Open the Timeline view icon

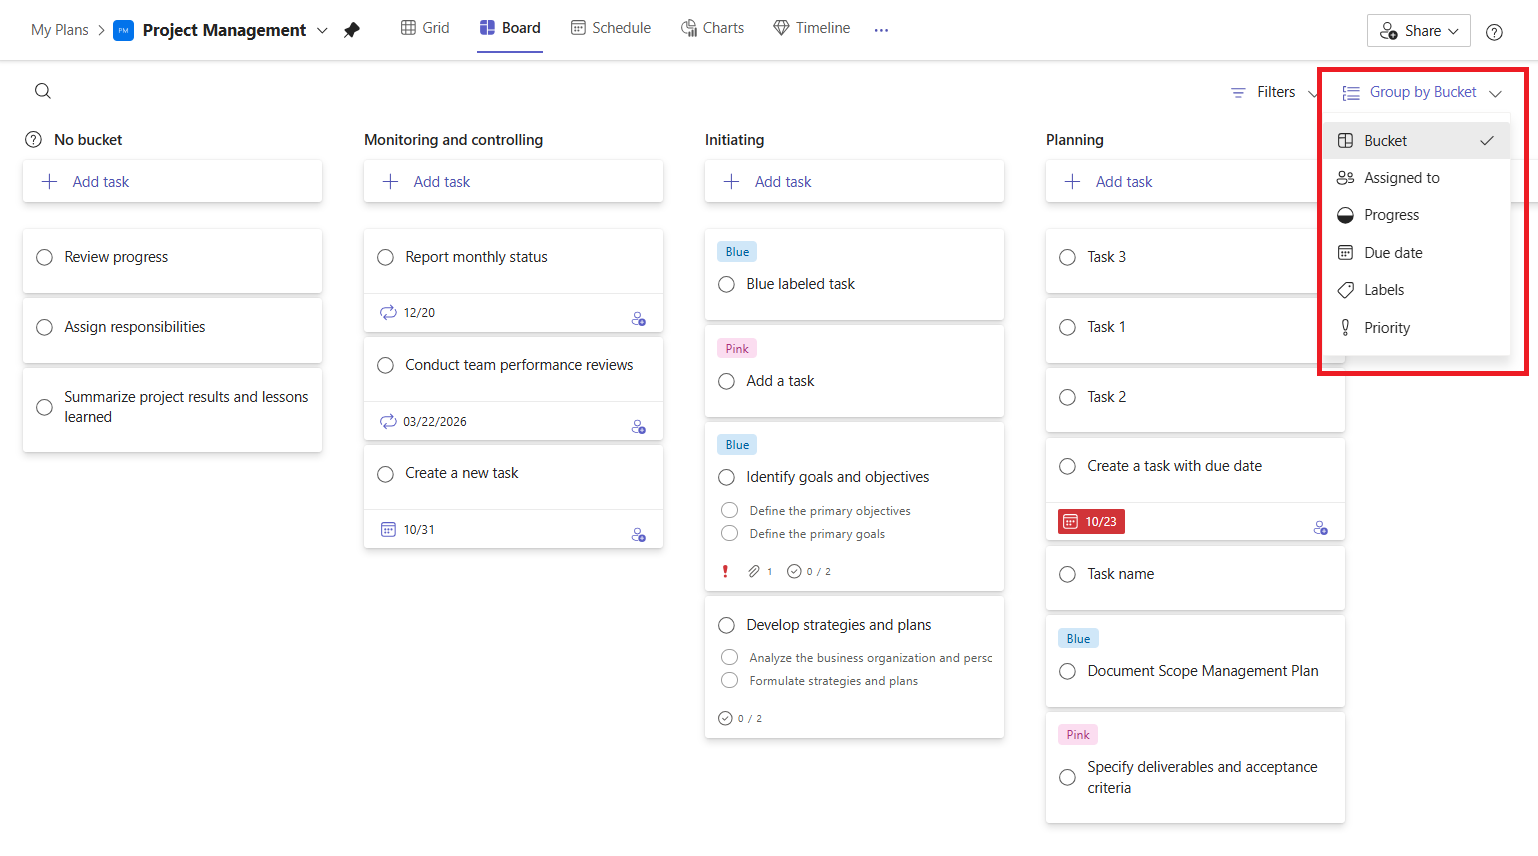[x=781, y=27]
